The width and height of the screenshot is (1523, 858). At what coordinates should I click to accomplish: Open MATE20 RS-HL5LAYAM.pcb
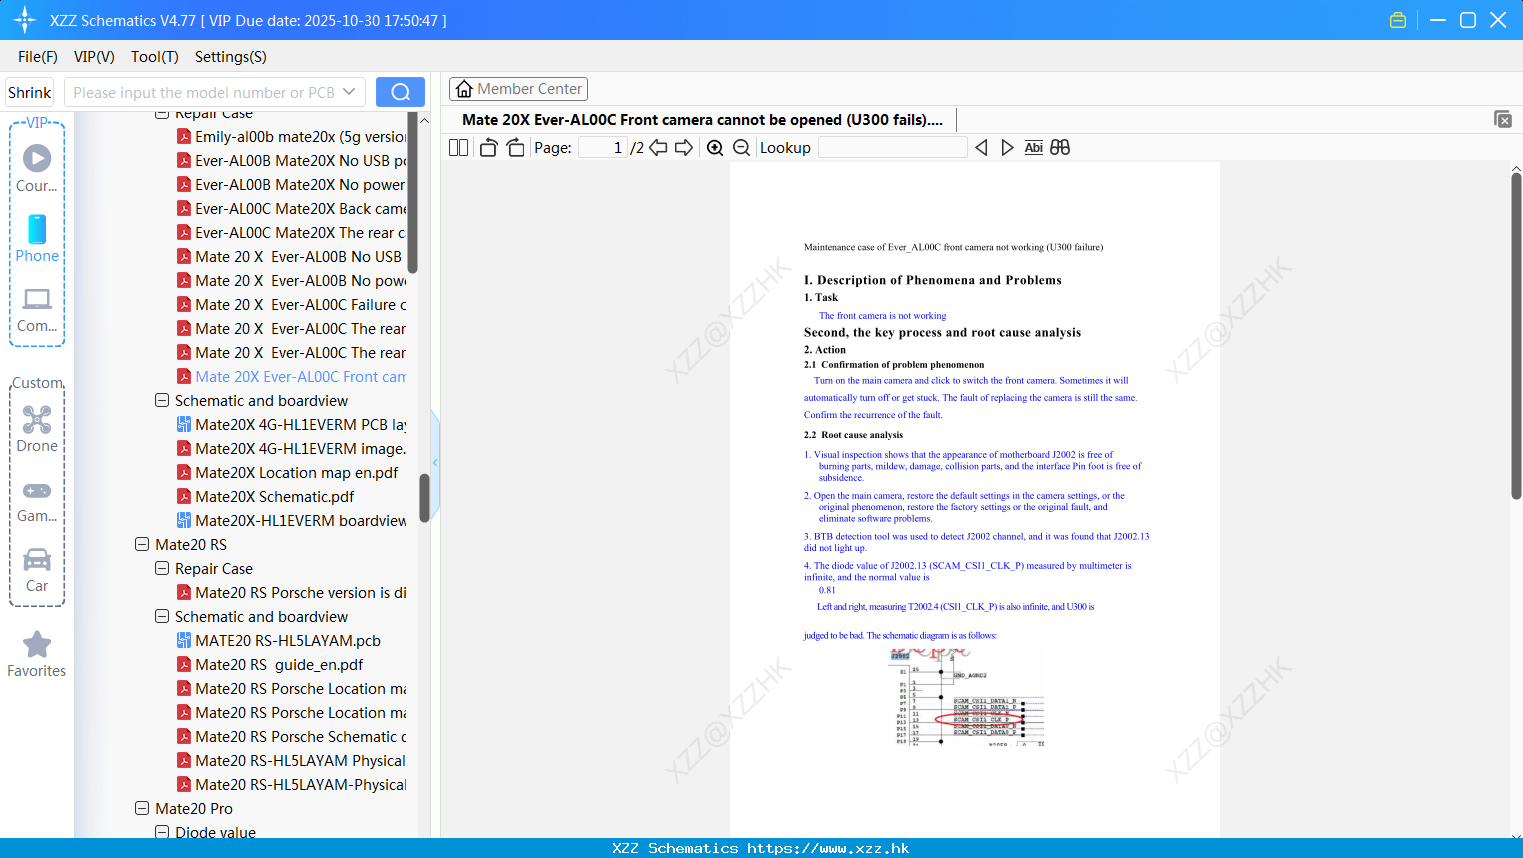(x=287, y=640)
